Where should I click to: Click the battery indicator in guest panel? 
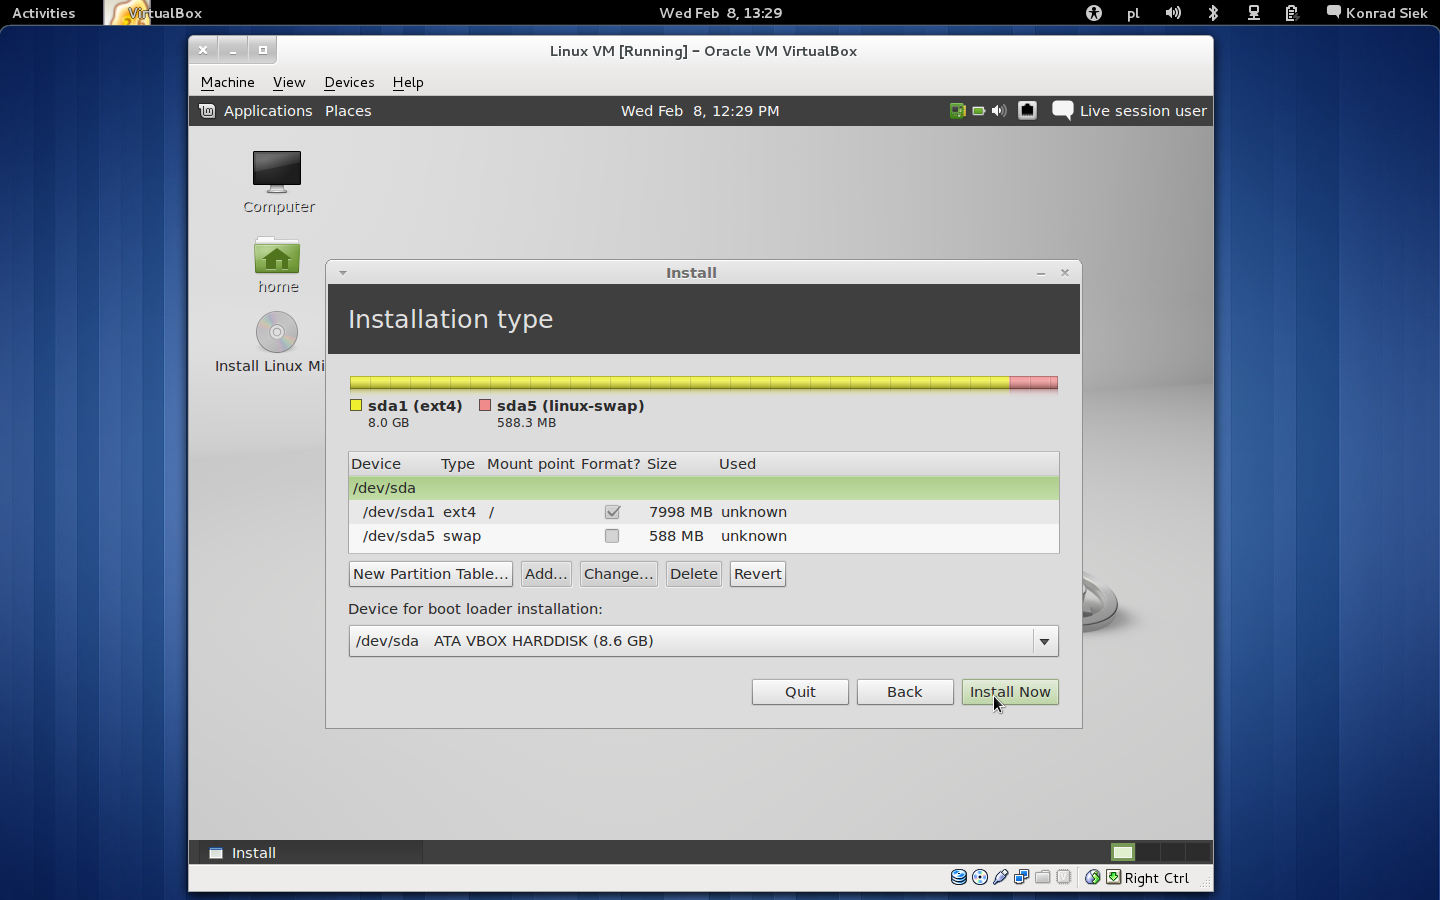pyautogui.click(x=979, y=111)
